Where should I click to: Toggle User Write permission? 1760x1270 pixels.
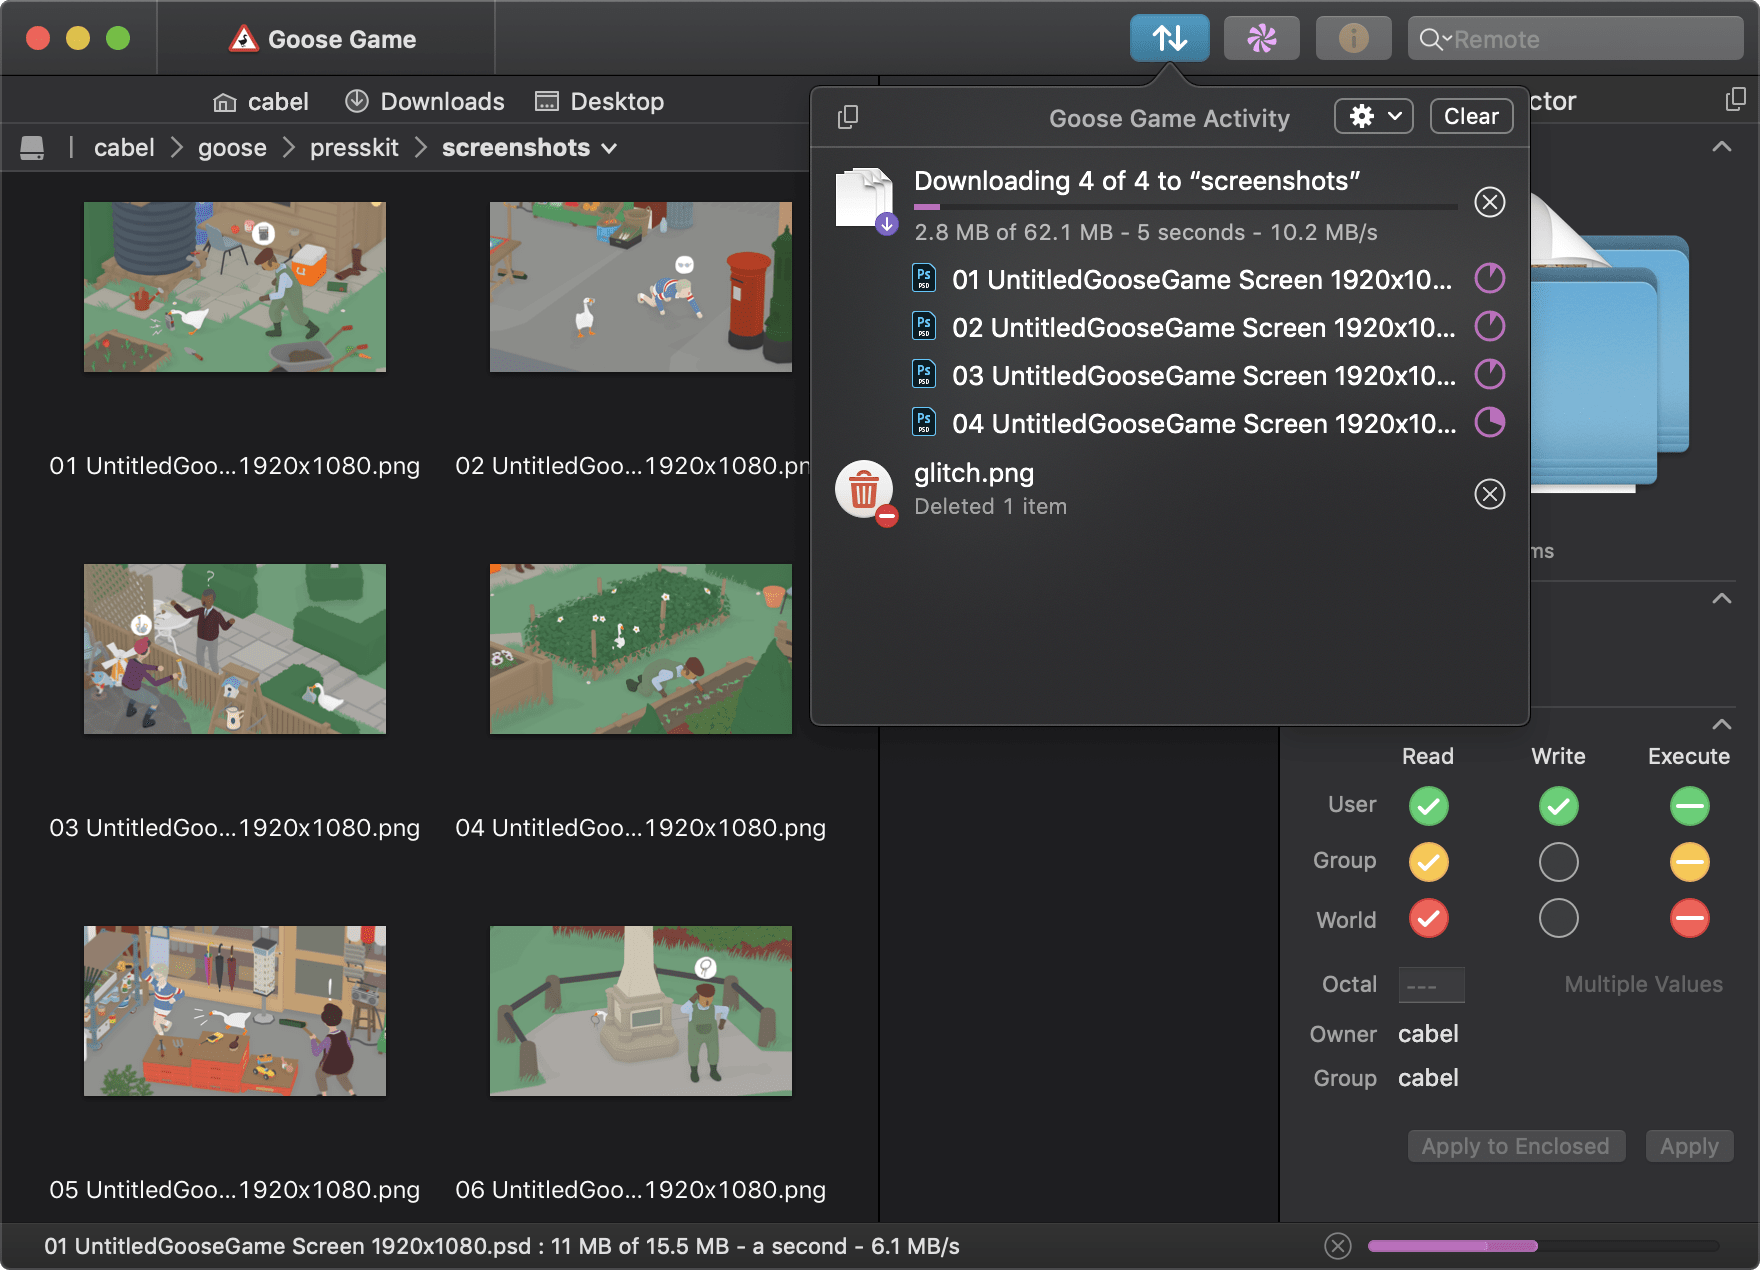click(1558, 806)
